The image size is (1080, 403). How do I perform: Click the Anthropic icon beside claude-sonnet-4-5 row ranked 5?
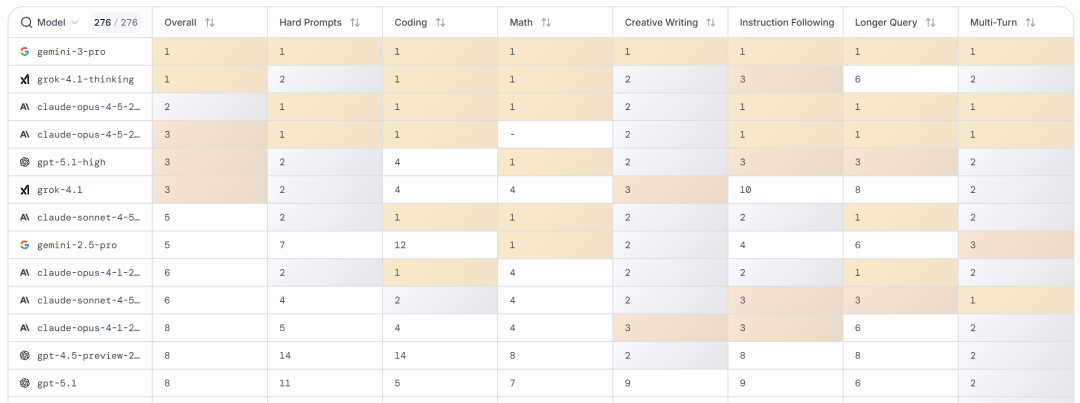(x=25, y=217)
